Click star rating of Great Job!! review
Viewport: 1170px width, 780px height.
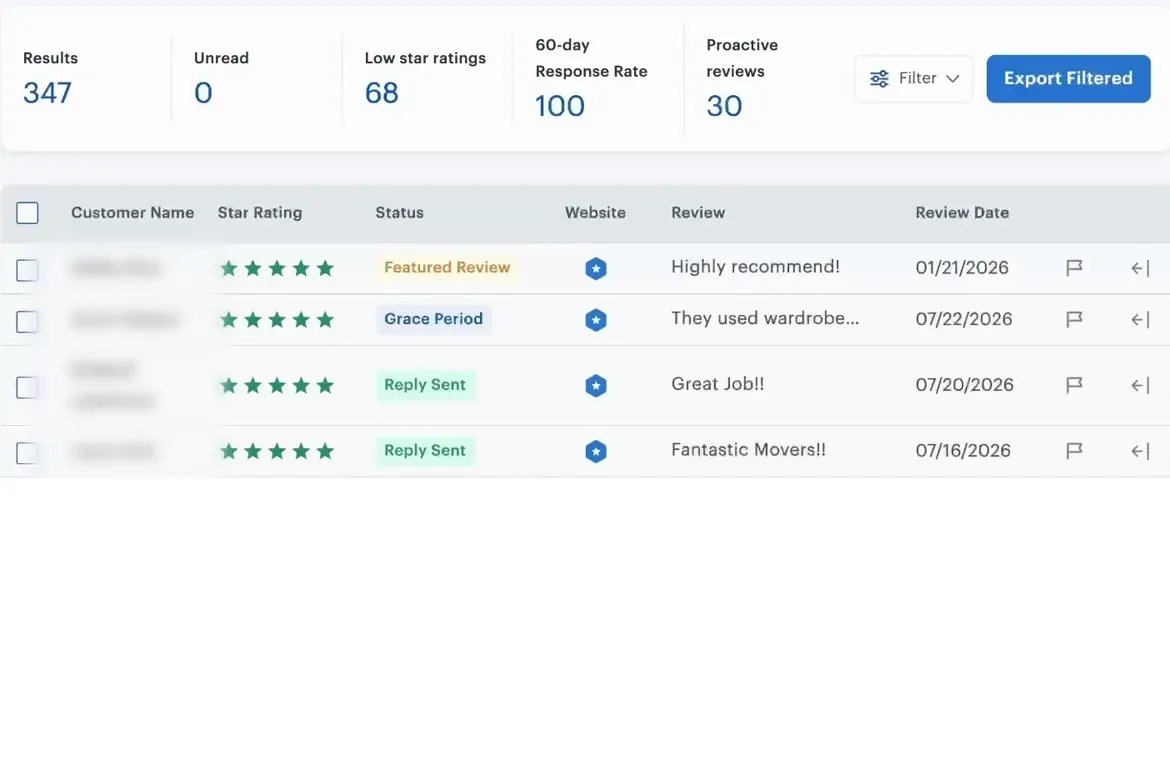[277, 385]
